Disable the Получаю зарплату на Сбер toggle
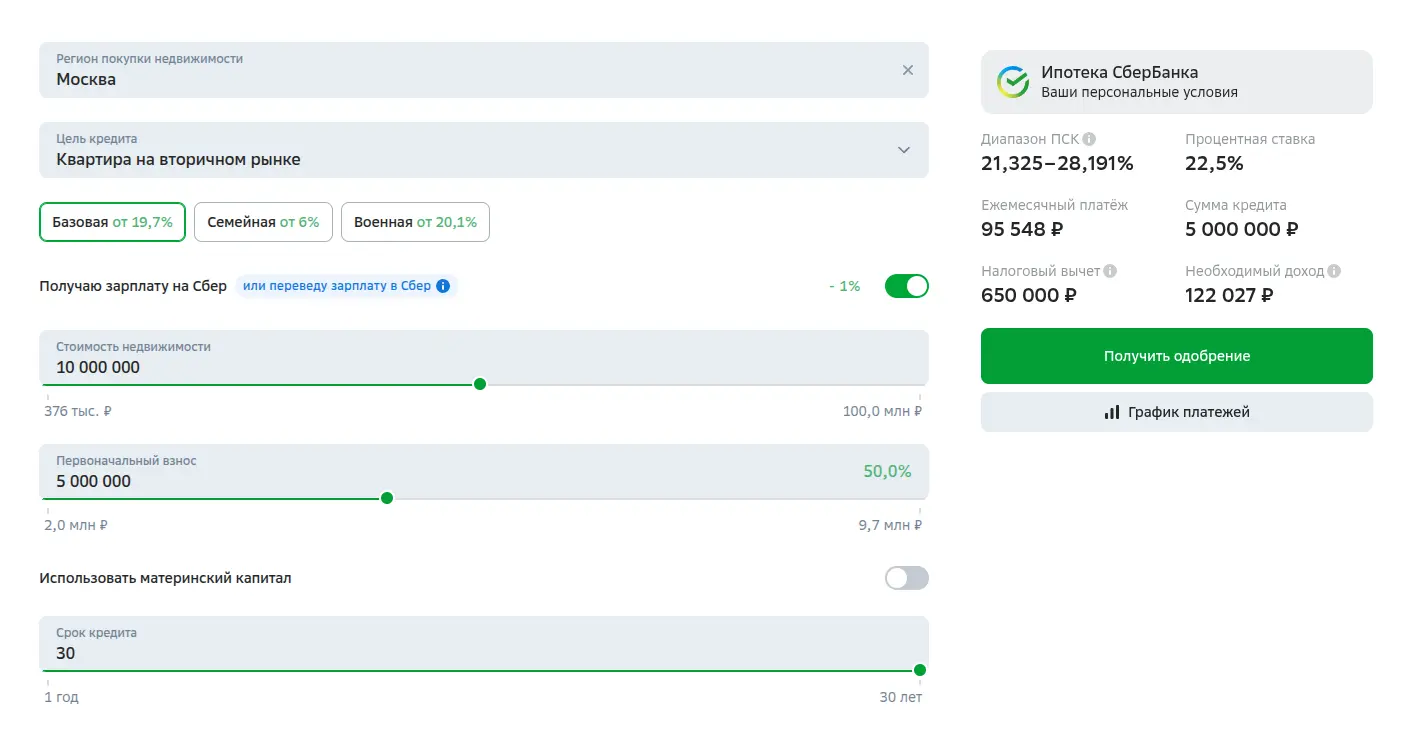The height and width of the screenshot is (730, 1412). (x=906, y=286)
